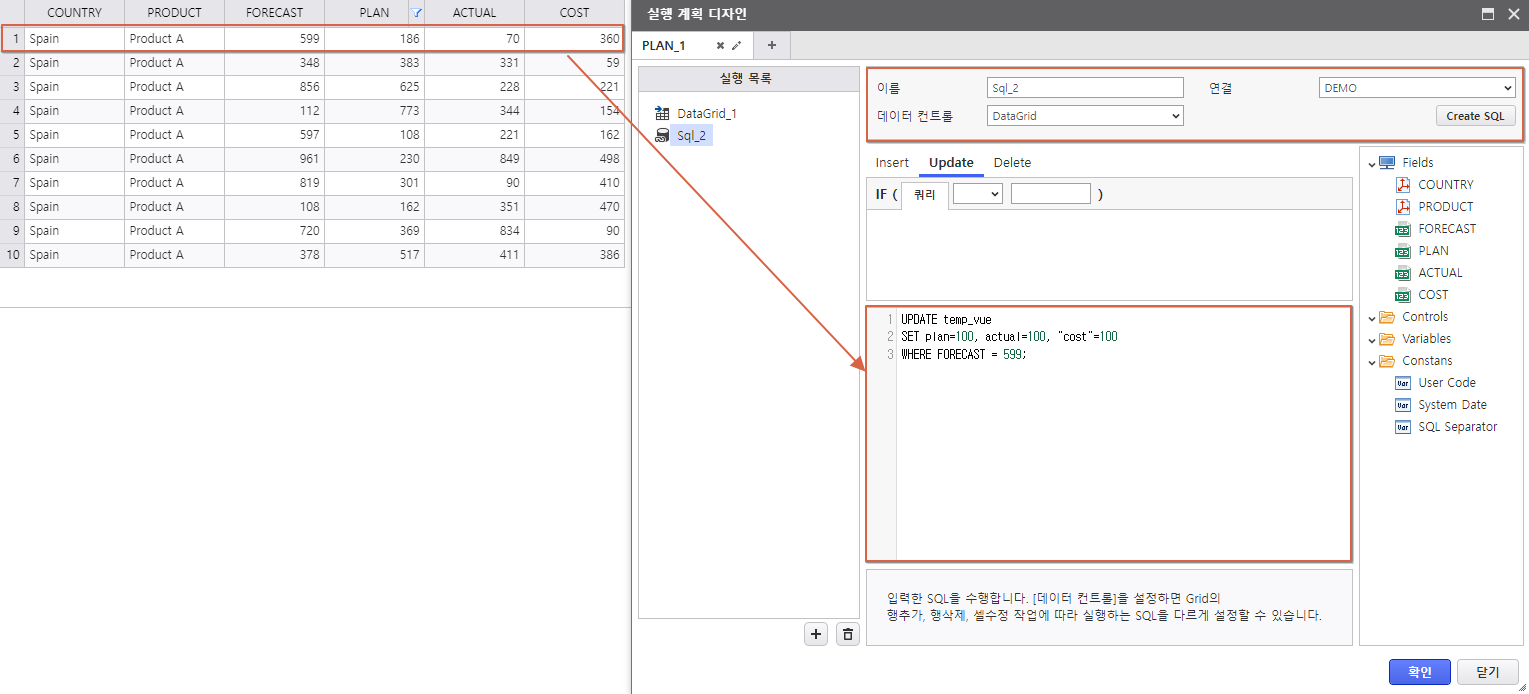Screen dimensions: 1529x694
Task: Open the 연결 DEMO dropdown
Action: (x=1417, y=88)
